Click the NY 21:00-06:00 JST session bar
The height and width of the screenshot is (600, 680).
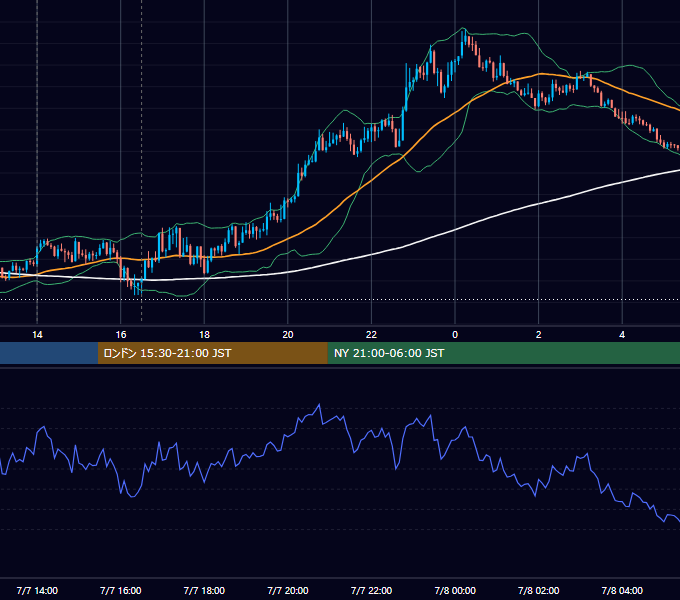point(503,353)
